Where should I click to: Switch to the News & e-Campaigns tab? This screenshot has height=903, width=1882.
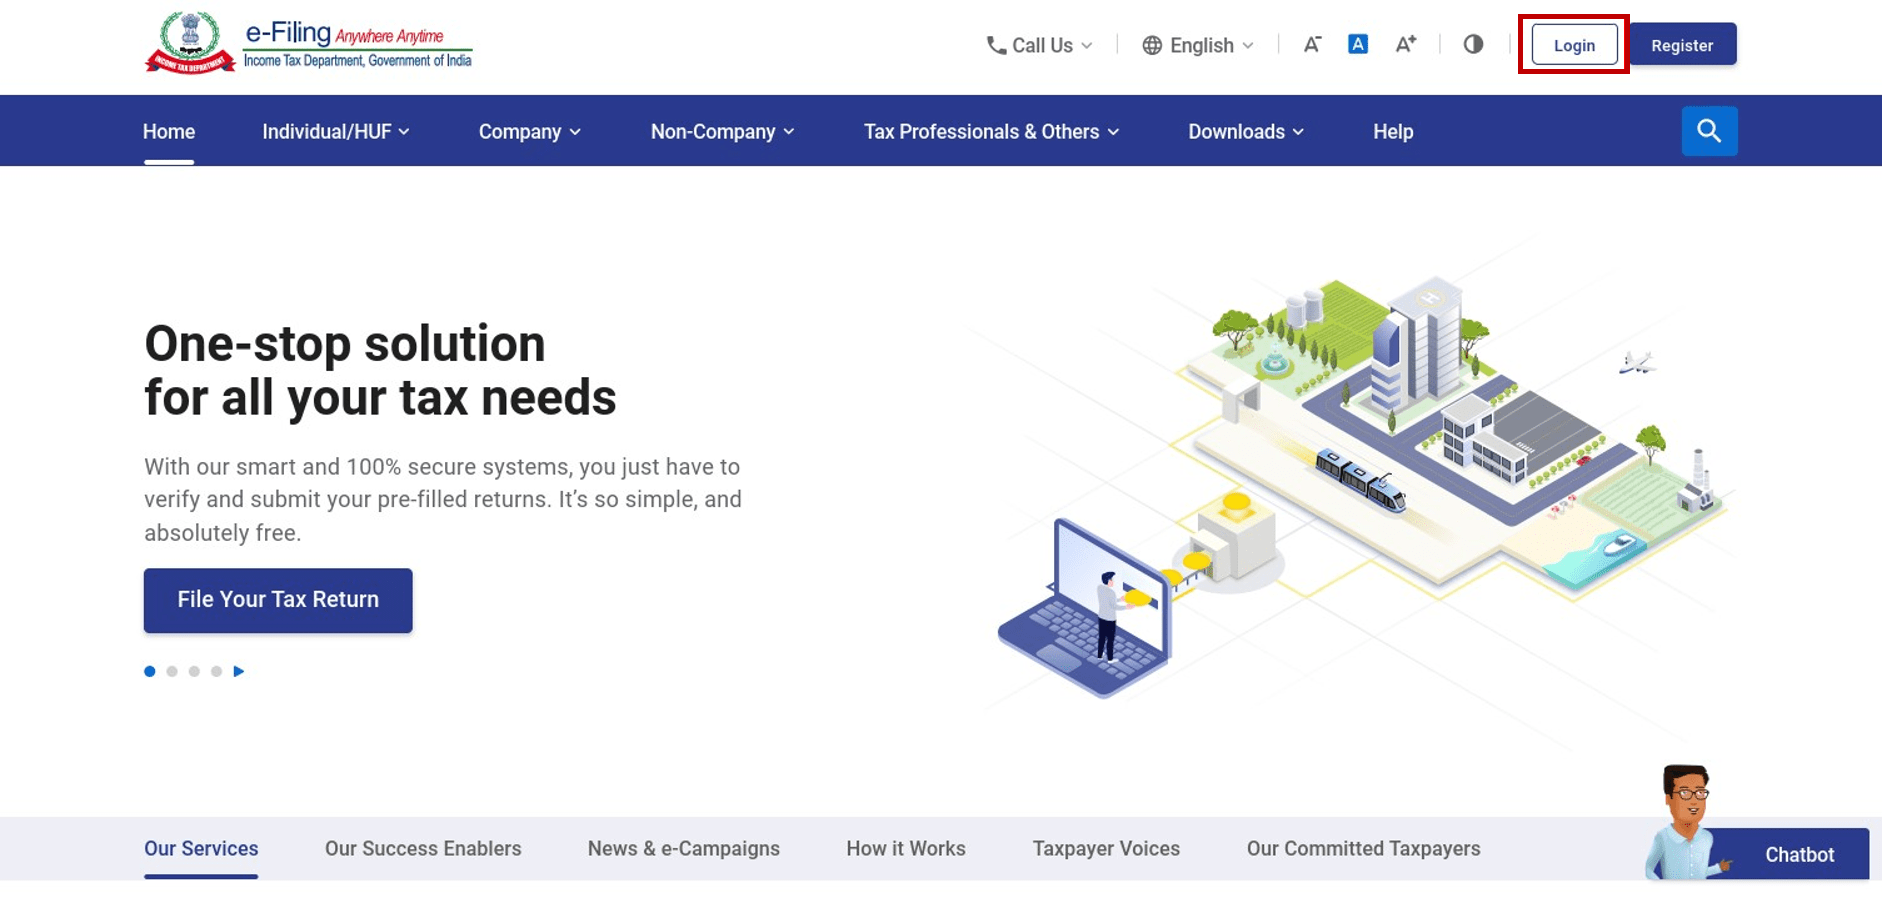pos(684,848)
